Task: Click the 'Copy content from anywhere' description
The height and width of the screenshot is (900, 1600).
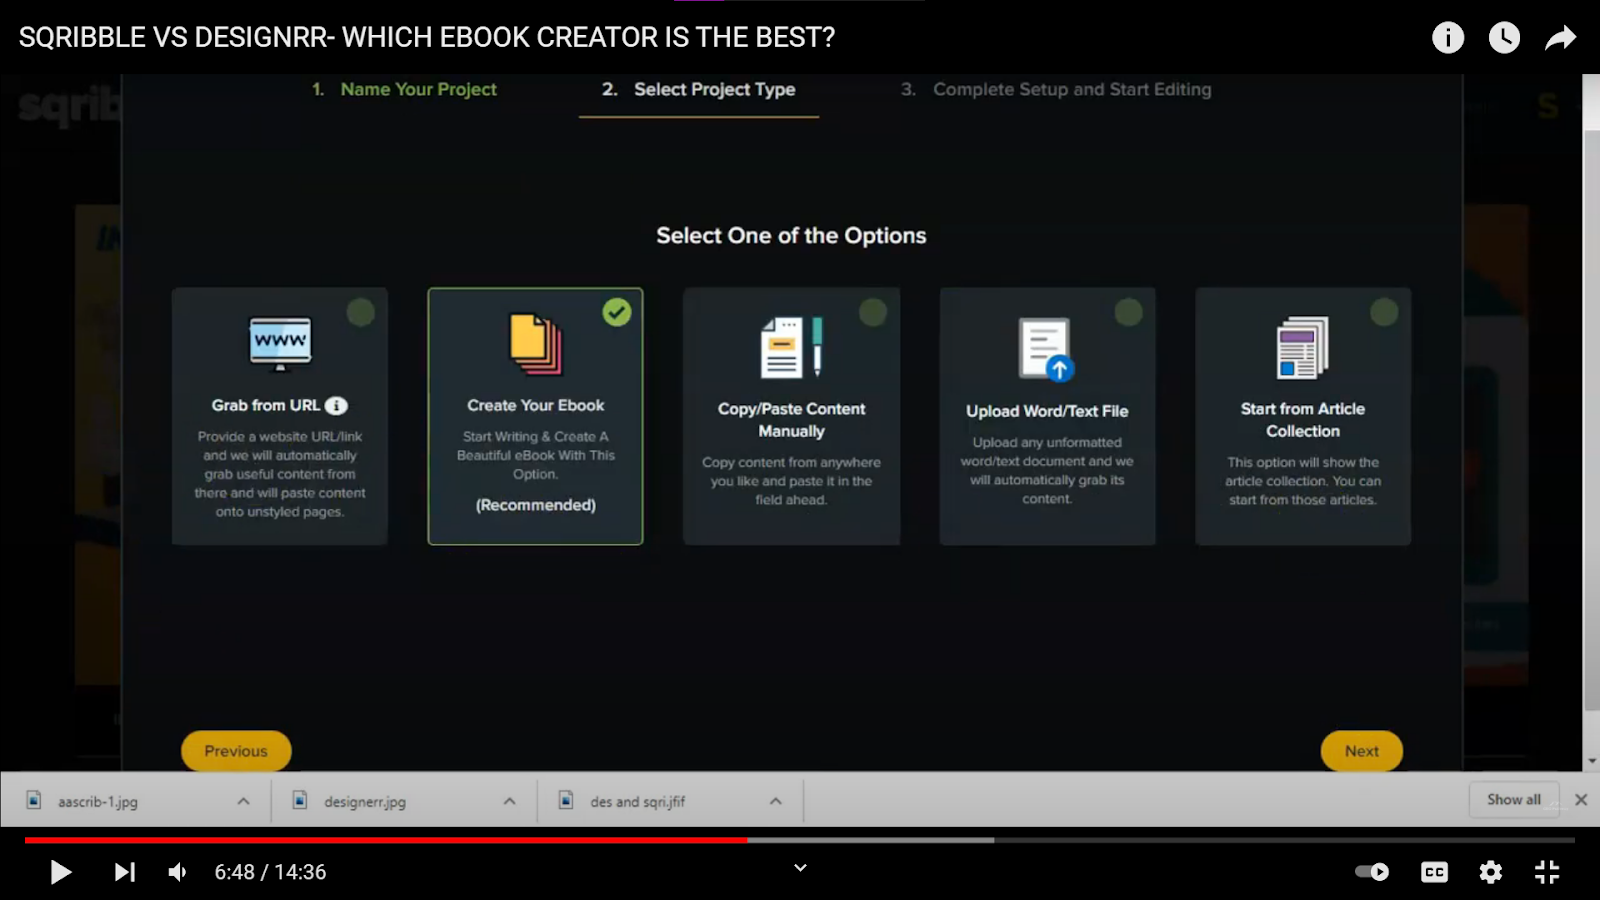Action: (x=792, y=481)
